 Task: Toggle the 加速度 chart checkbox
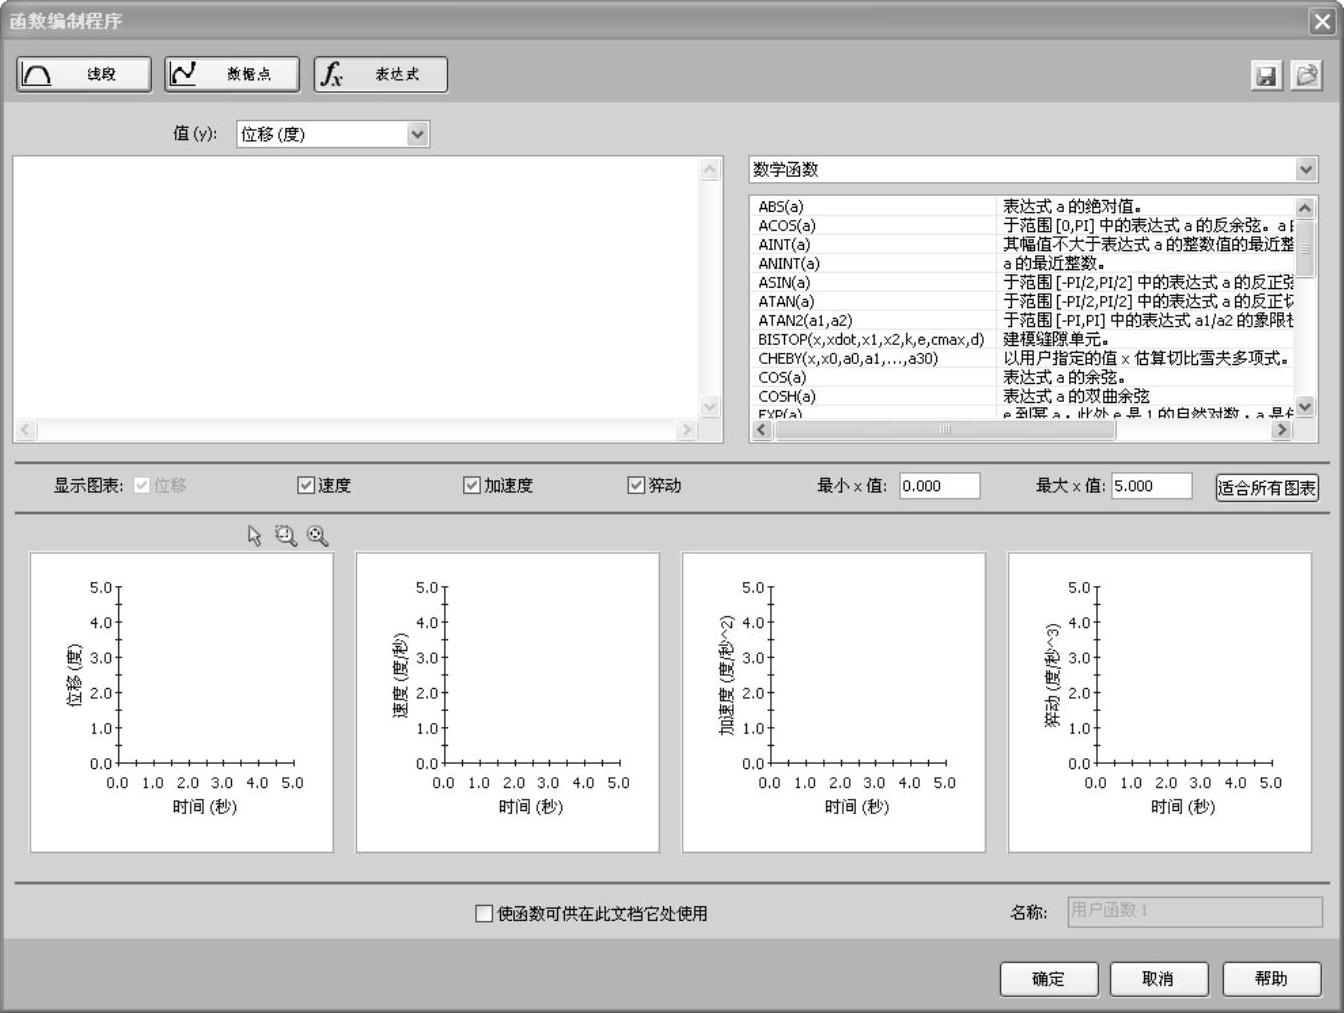pyautogui.click(x=472, y=485)
